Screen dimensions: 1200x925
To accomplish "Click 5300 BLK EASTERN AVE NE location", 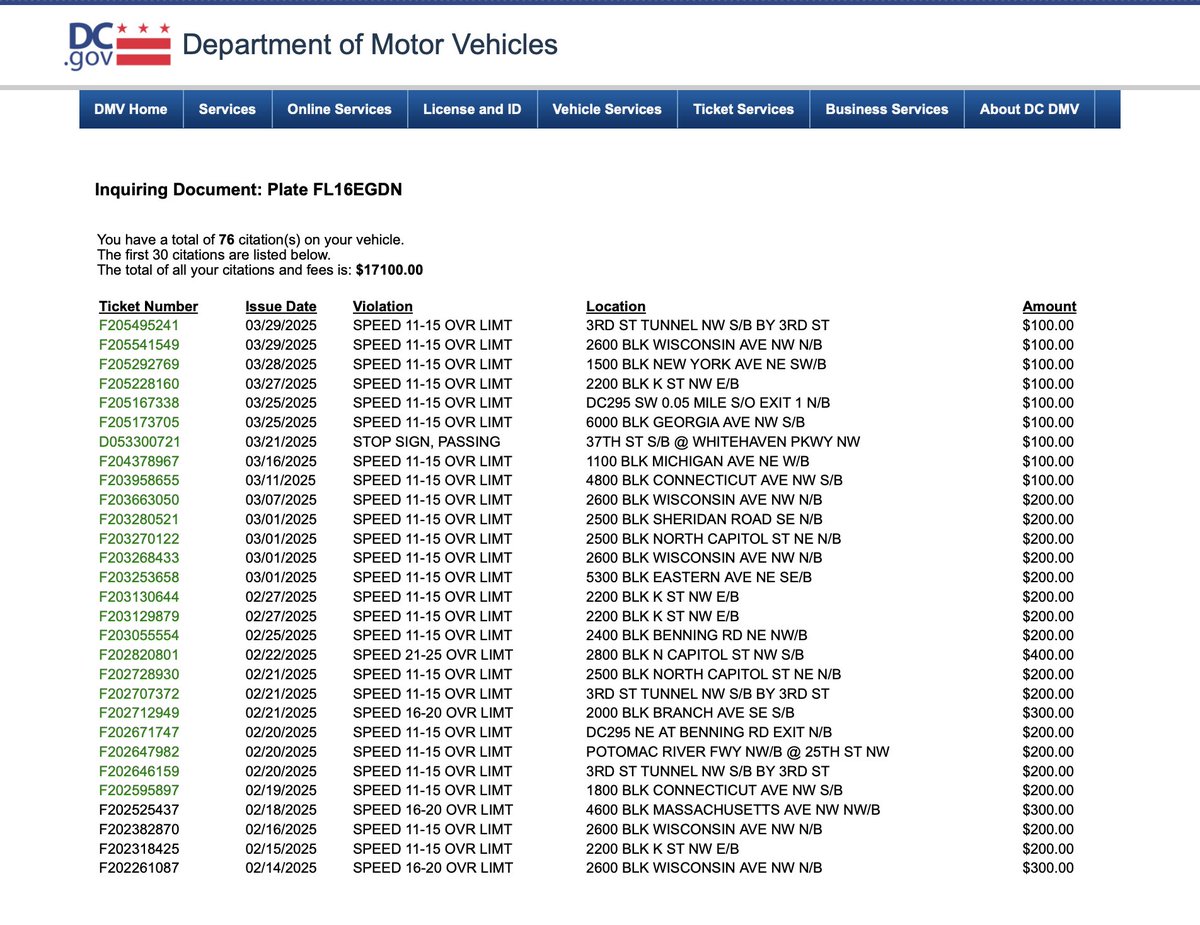I will pyautogui.click(x=699, y=577).
